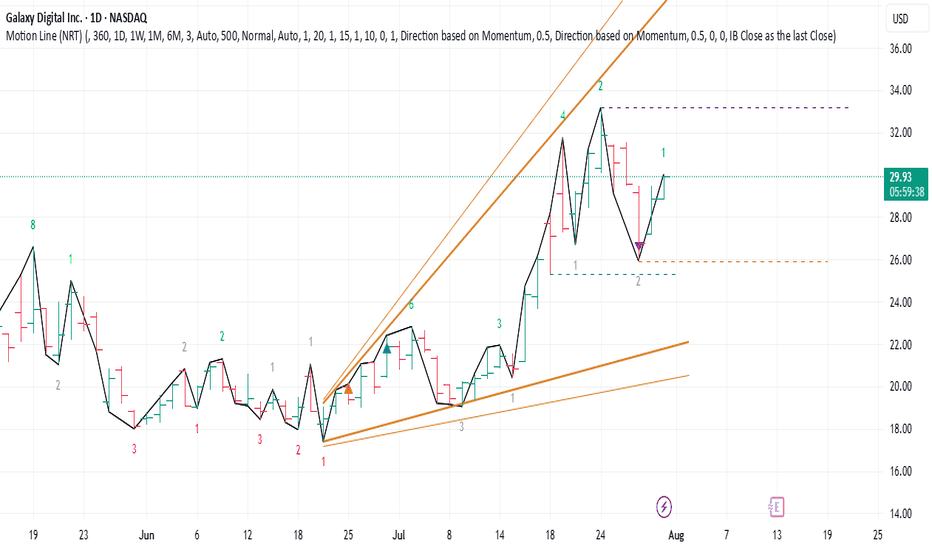This screenshot has height=550, width=932.
Task: Click the 18.00 price axis label
Action: coord(900,429)
